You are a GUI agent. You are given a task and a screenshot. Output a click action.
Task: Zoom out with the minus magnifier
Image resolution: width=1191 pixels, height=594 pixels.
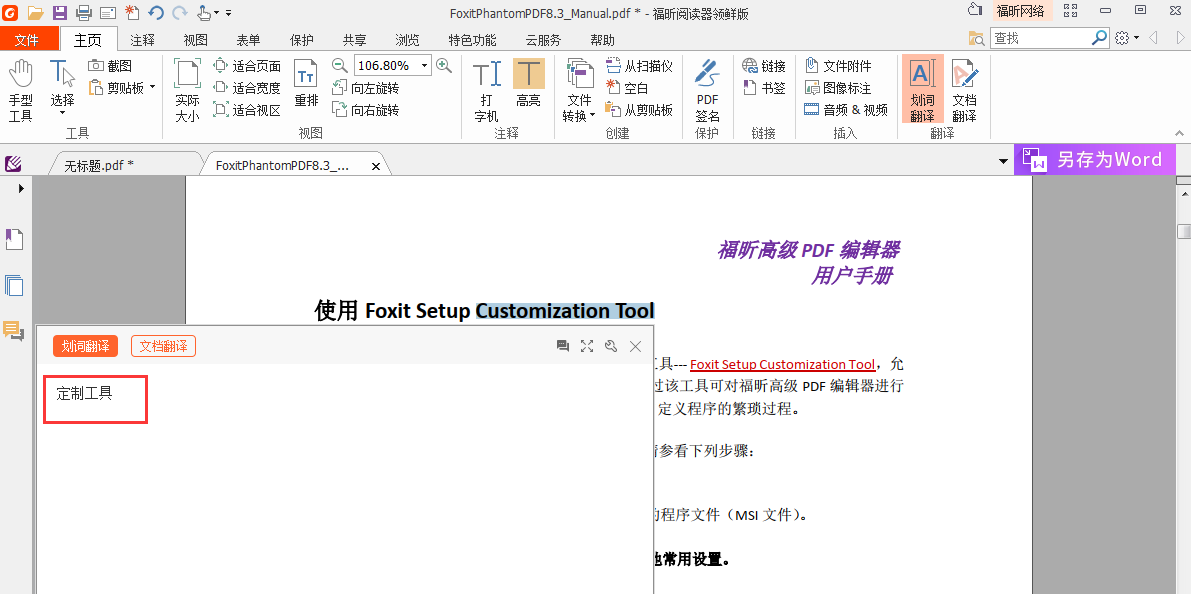pos(340,65)
